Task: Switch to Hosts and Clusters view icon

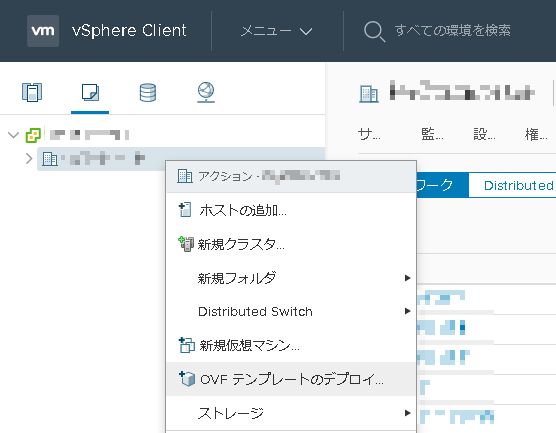Action: click(32, 92)
